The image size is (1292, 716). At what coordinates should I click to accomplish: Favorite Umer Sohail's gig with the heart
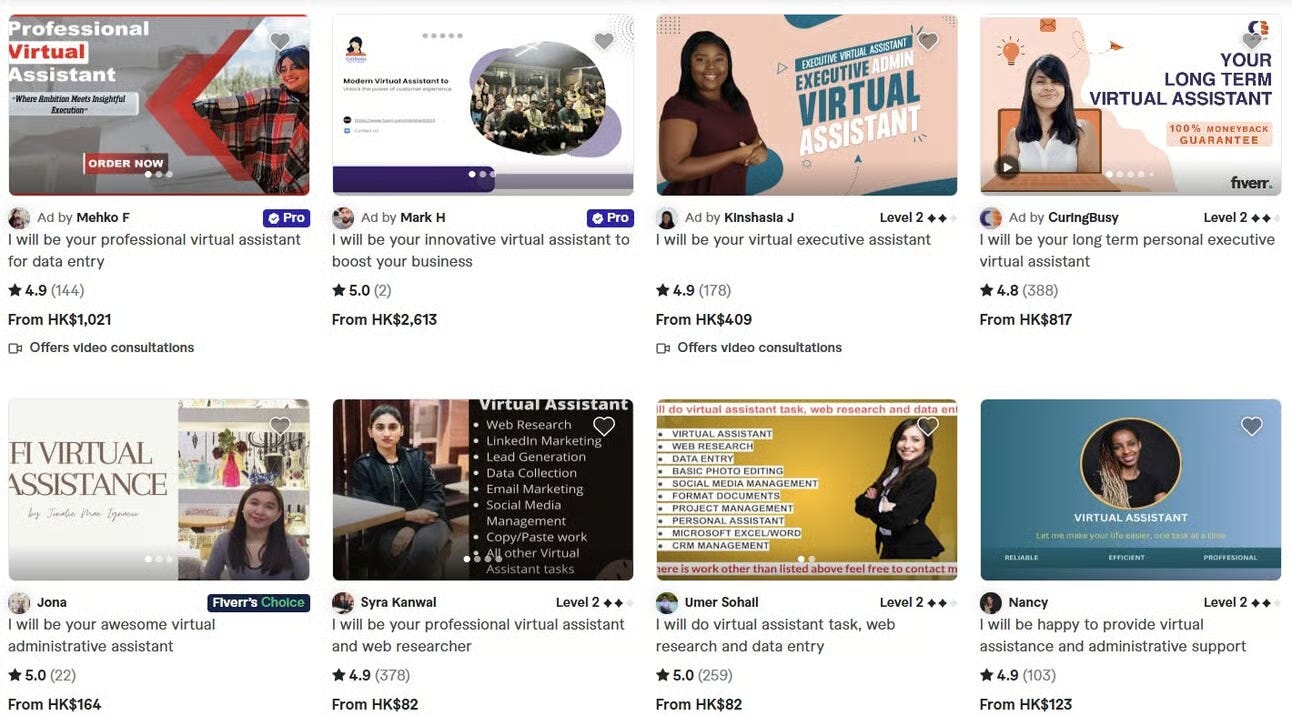(928, 426)
